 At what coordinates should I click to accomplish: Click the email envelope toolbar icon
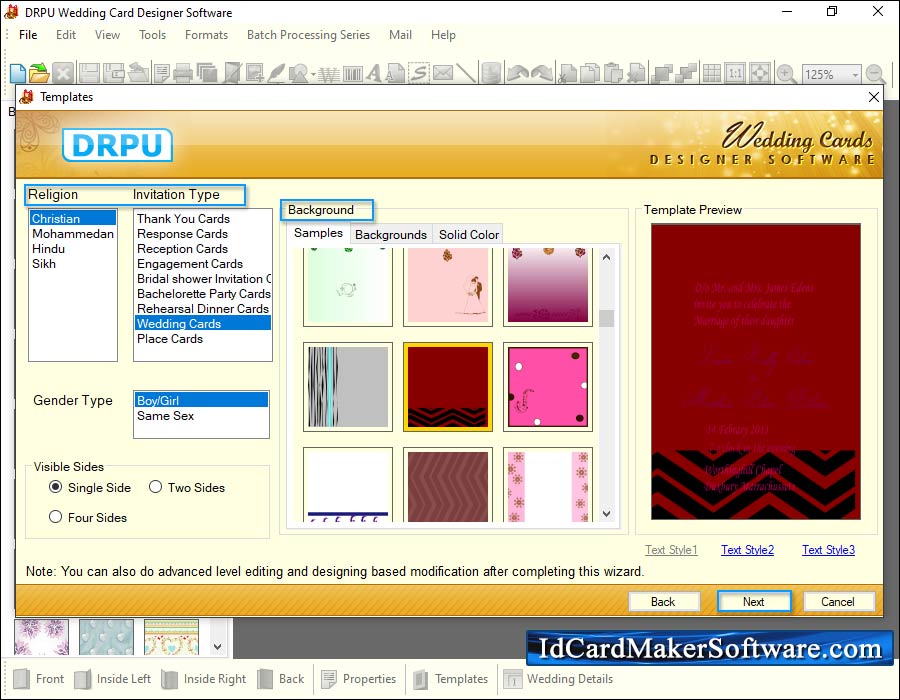tap(443, 73)
